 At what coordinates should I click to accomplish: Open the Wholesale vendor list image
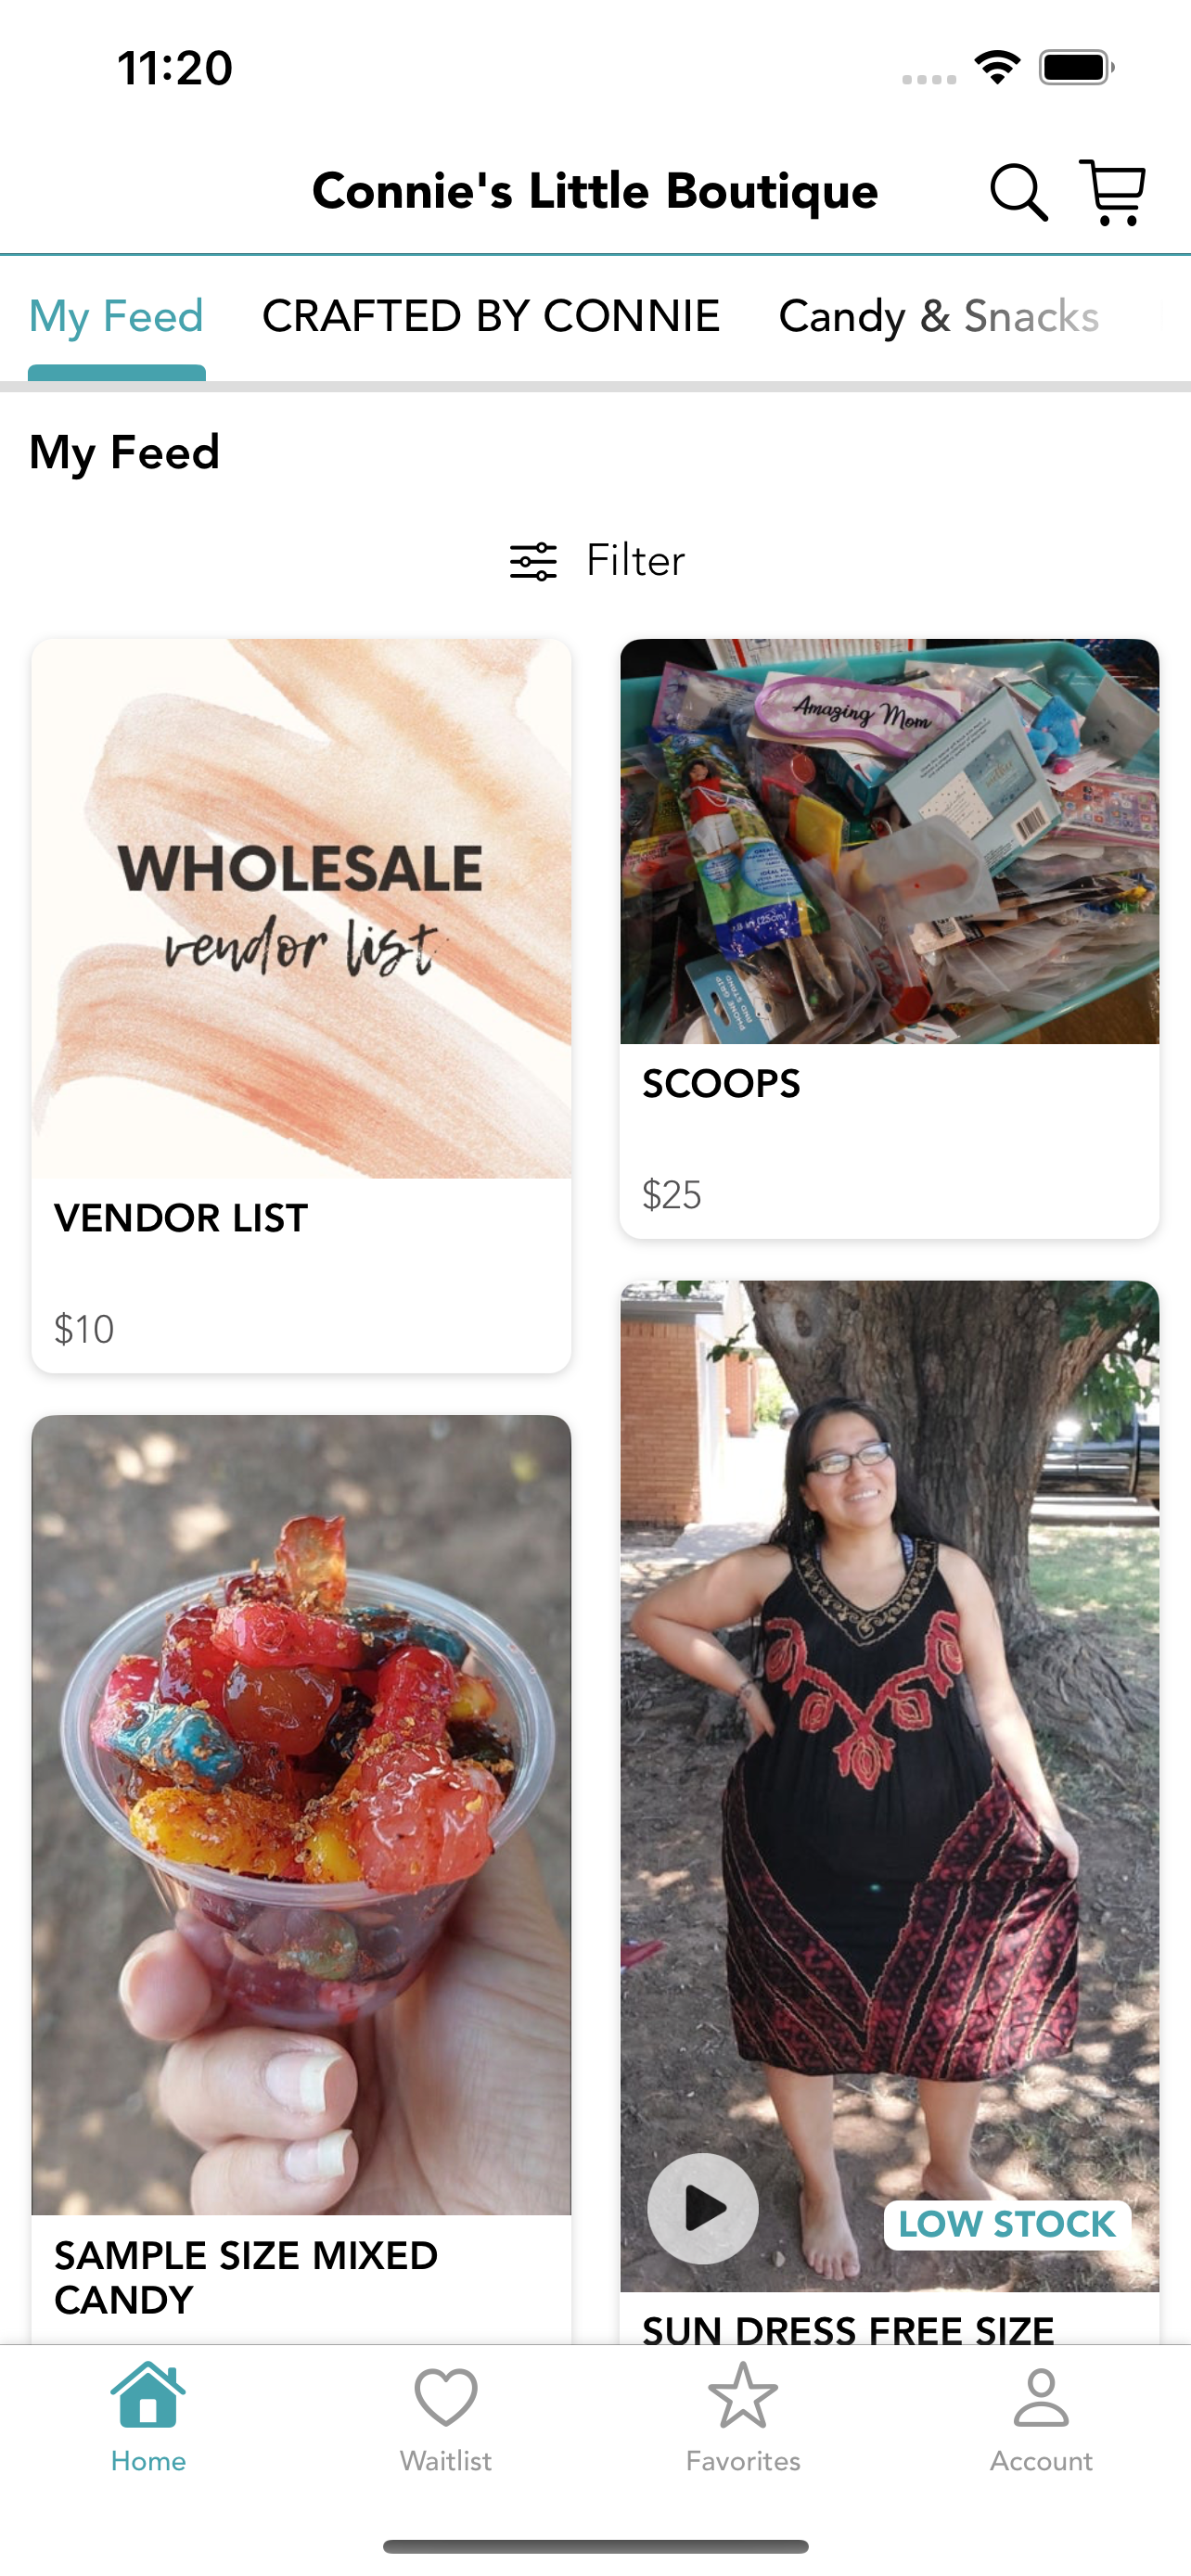coord(301,908)
